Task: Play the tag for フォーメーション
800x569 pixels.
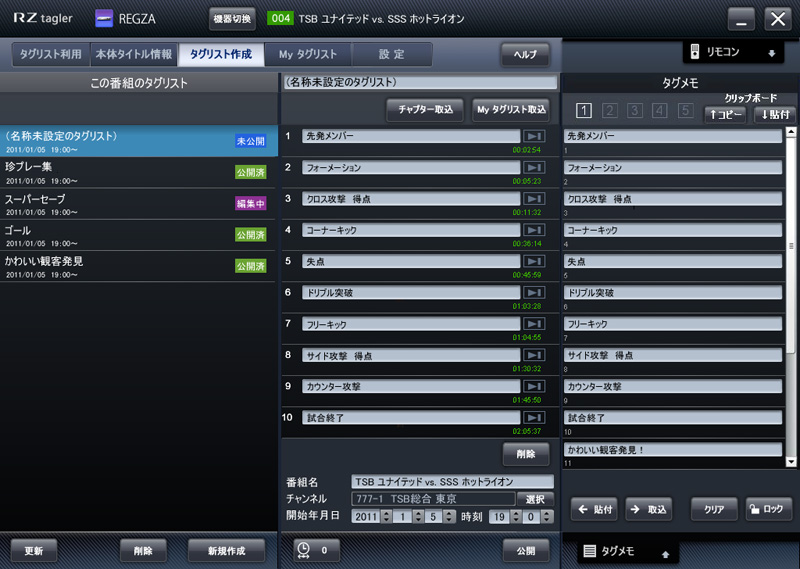Action: [534, 167]
